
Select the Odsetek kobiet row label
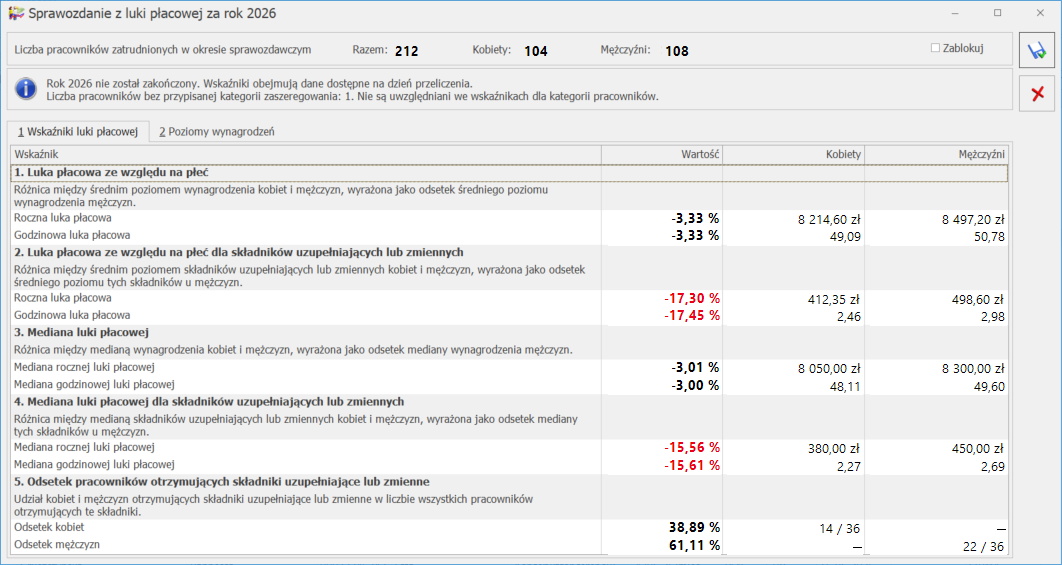pos(47,527)
